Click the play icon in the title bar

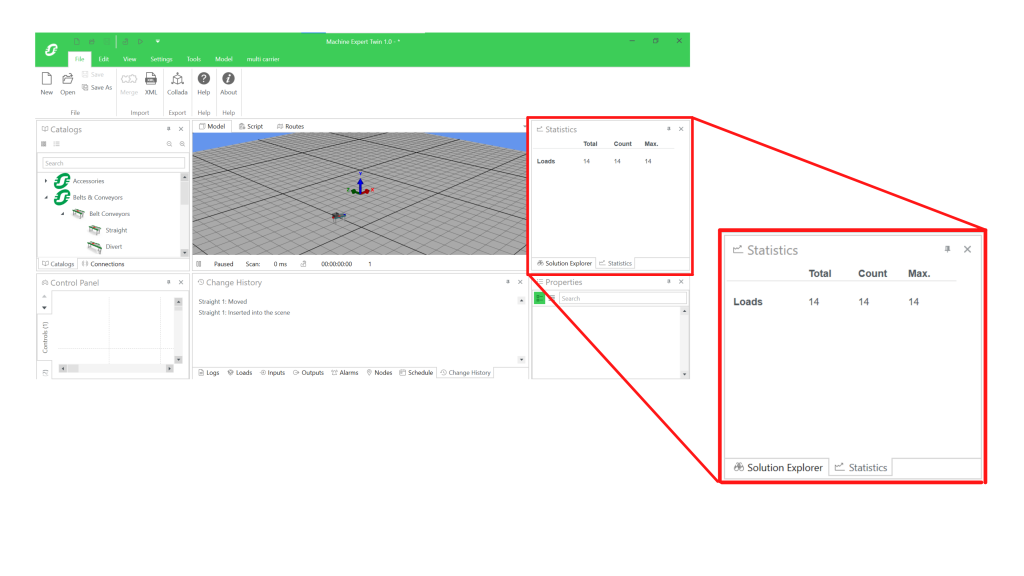(140, 41)
